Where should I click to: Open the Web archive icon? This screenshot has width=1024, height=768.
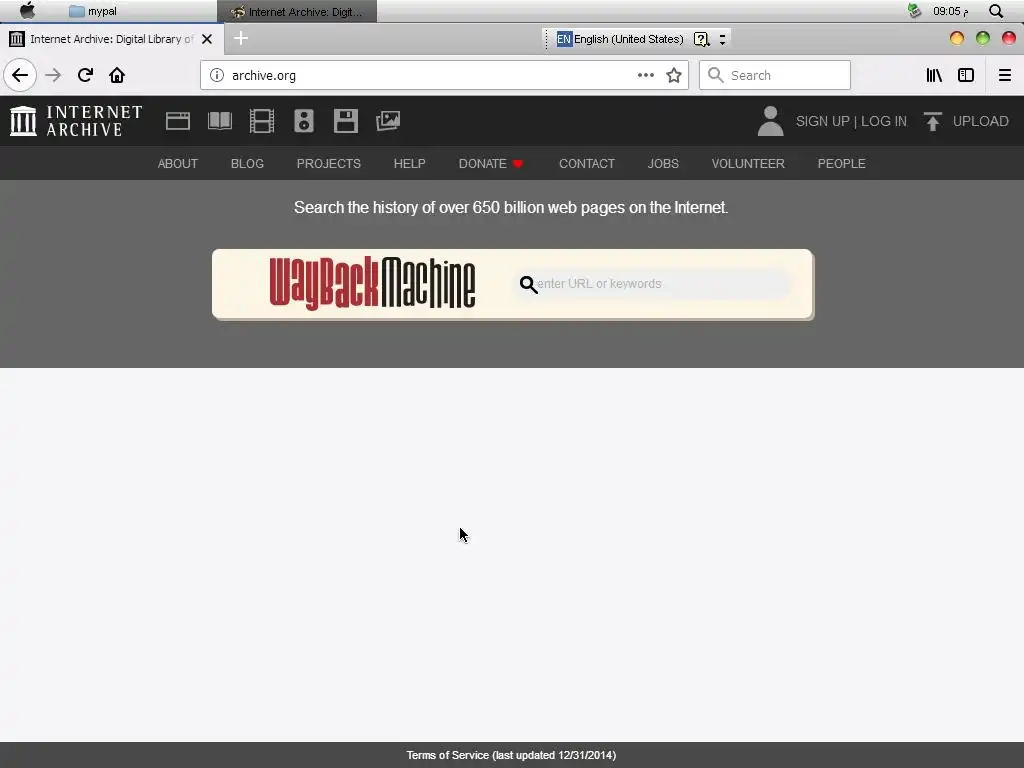tap(178, 121)
